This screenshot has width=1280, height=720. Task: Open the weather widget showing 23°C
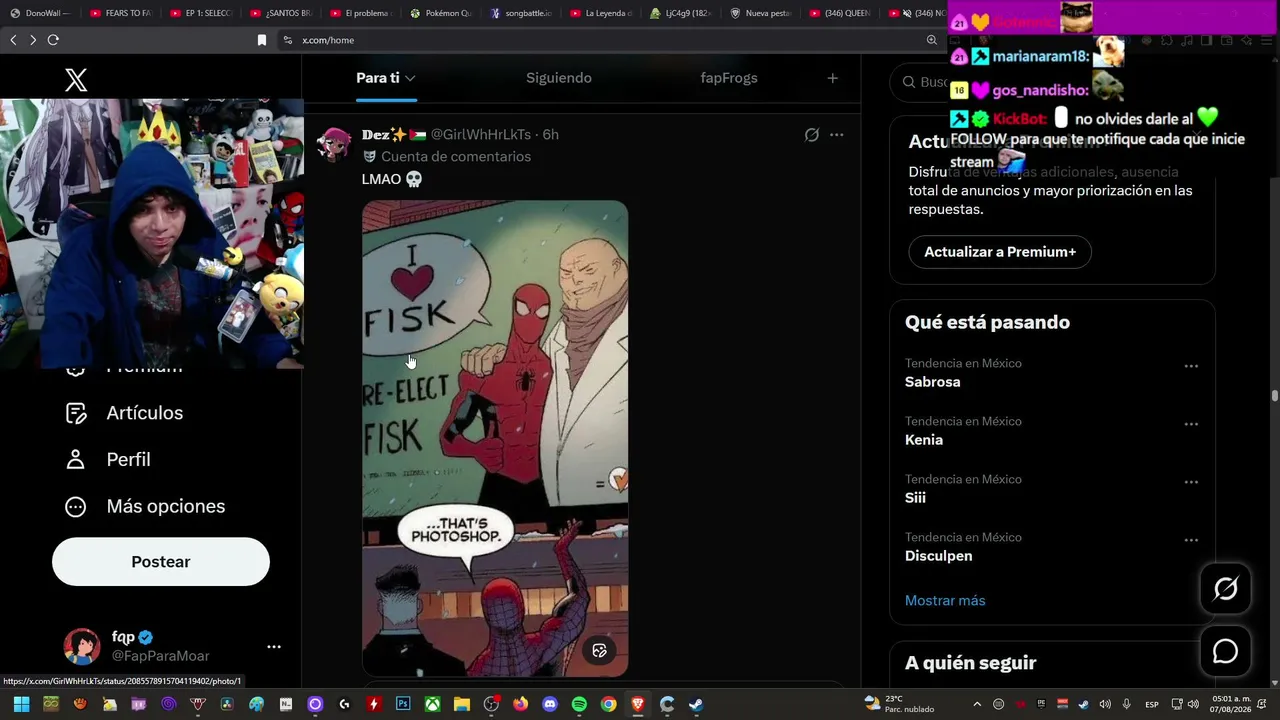point(899,704)
